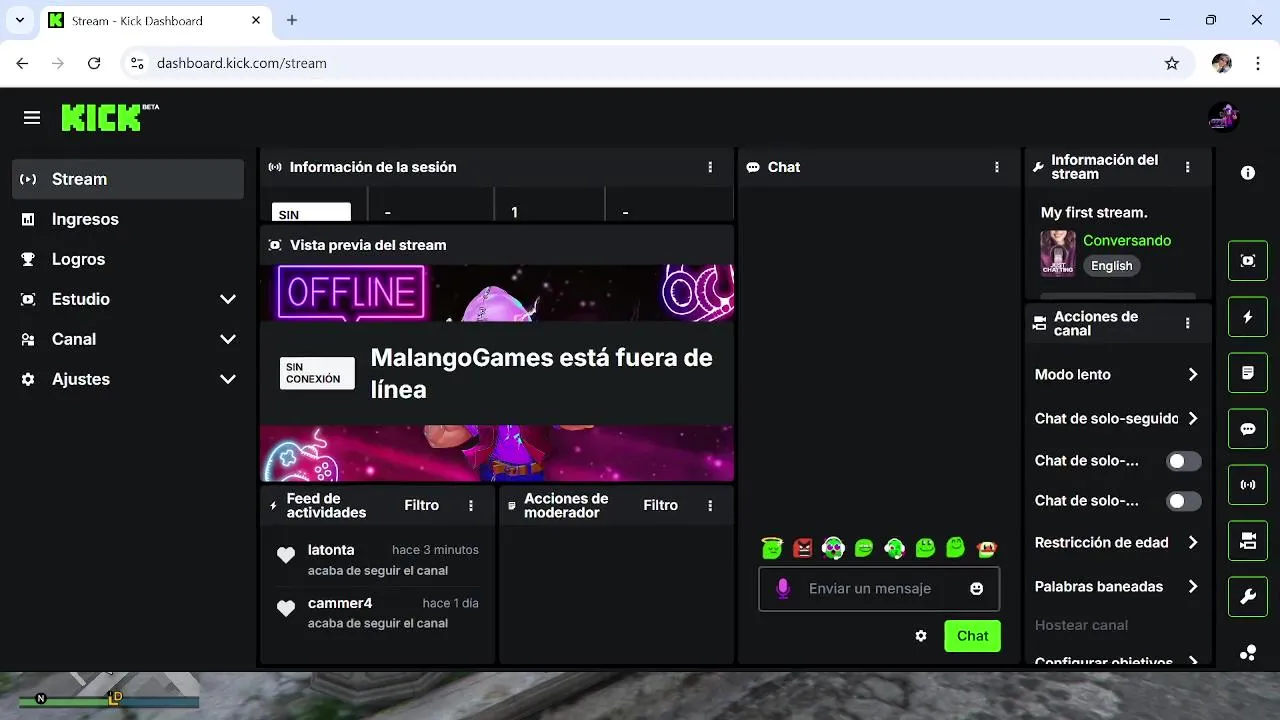The height and width of the screenshot is (720, 1280).
Task: Click the SIN CONEXIÓN badge in stream preview
Action: point(317,373)
